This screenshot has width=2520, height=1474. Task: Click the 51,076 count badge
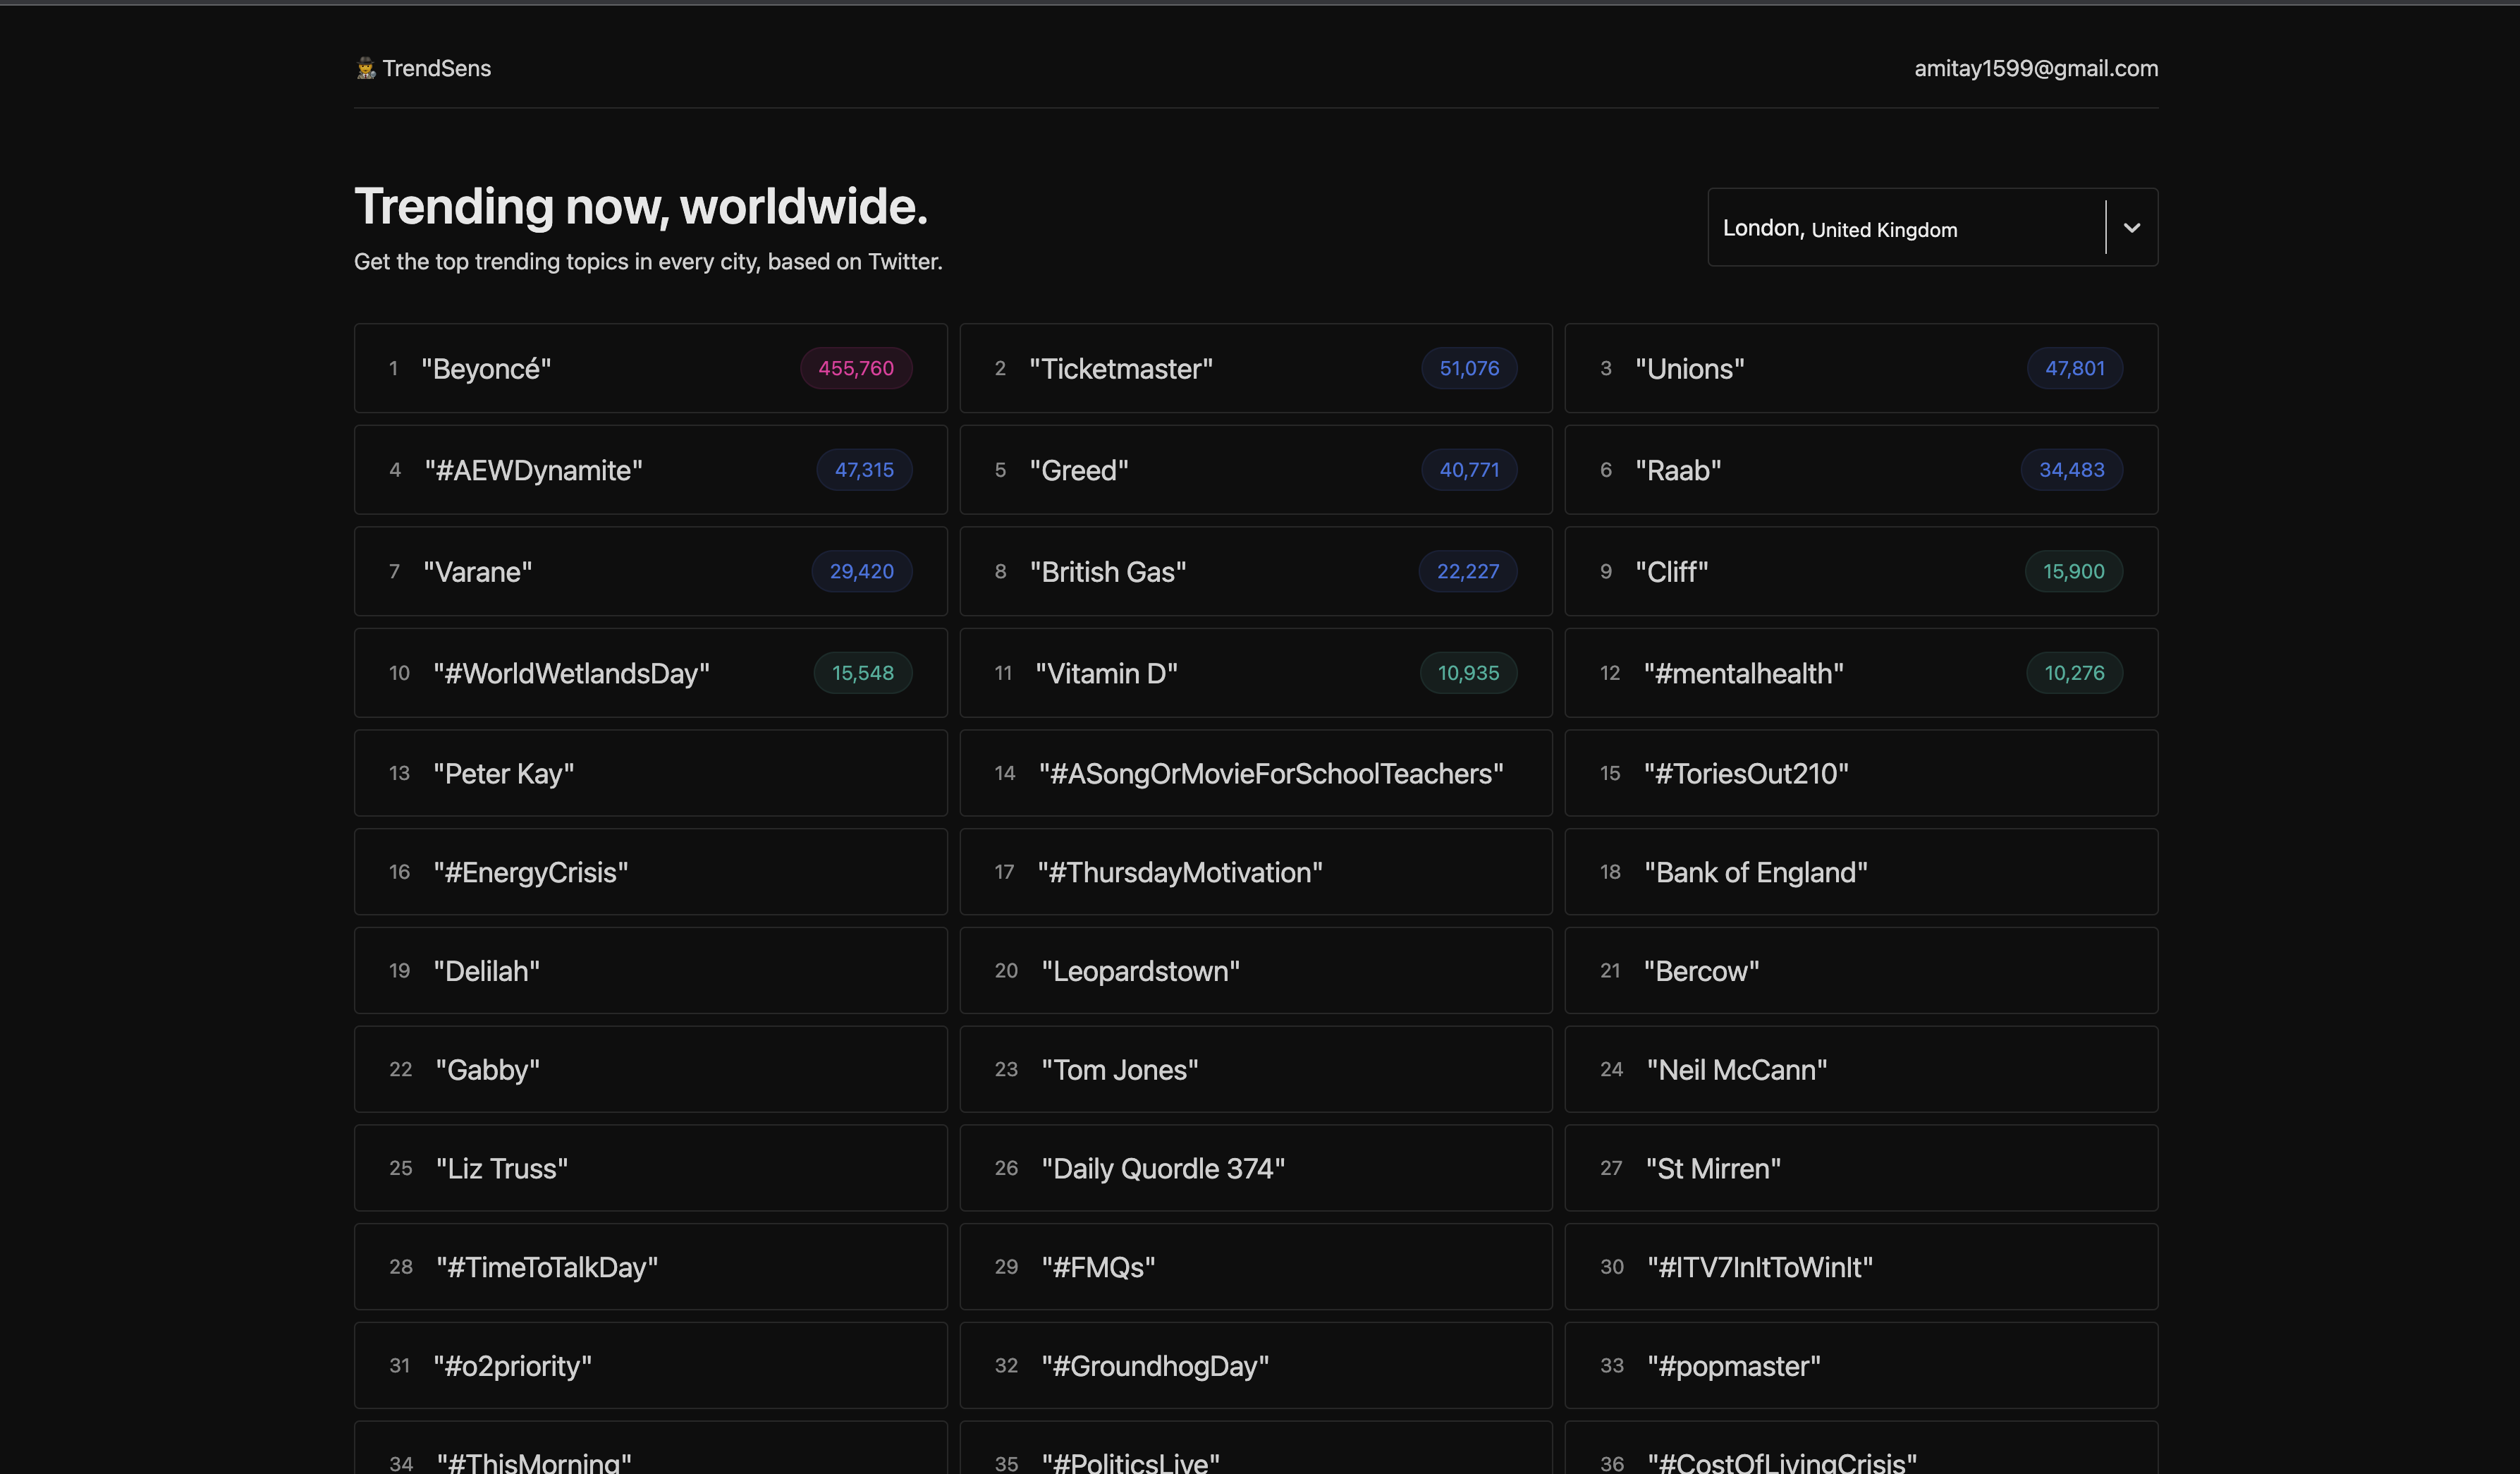(1469, 368)
